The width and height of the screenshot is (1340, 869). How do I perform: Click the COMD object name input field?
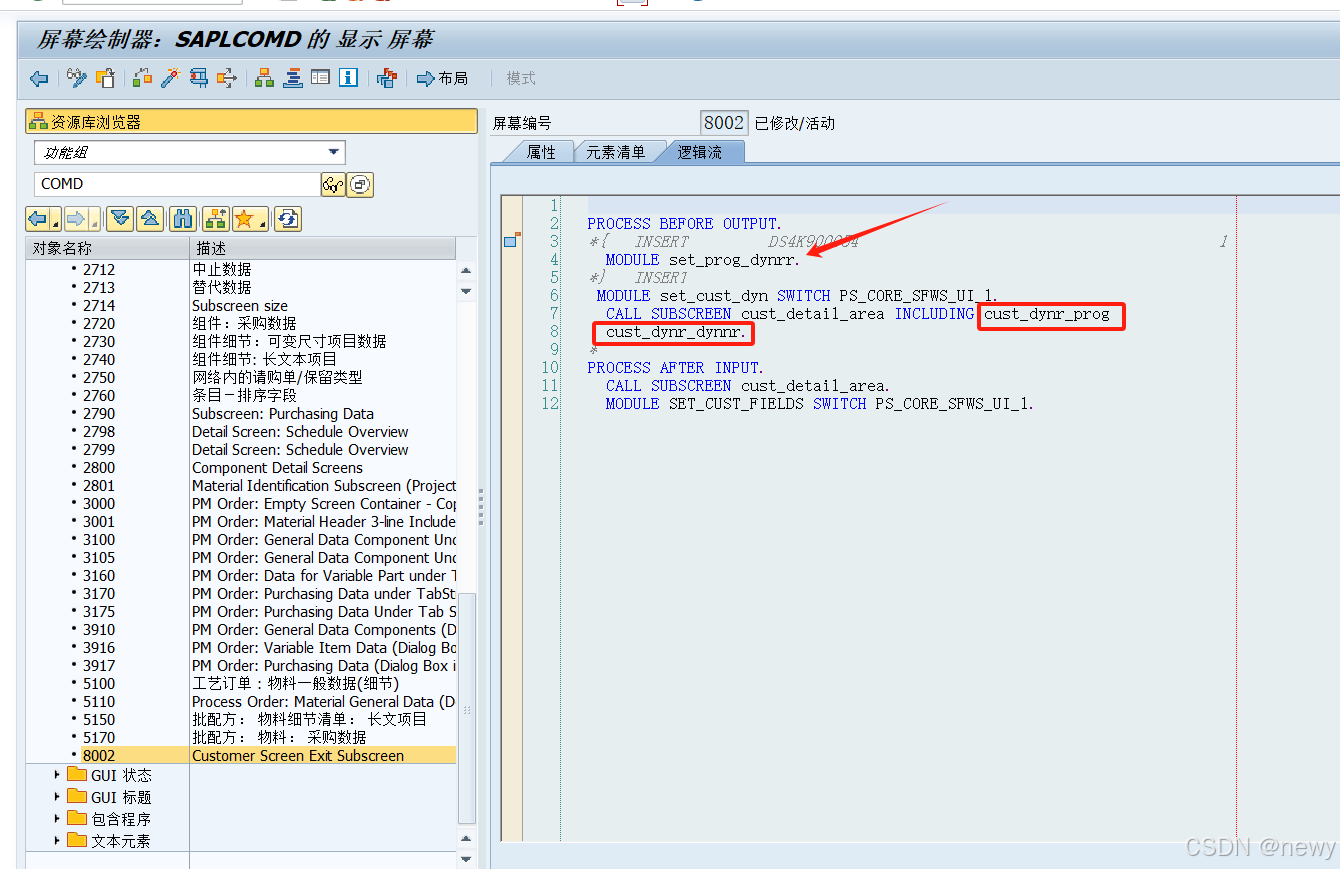tap(177, 184)
